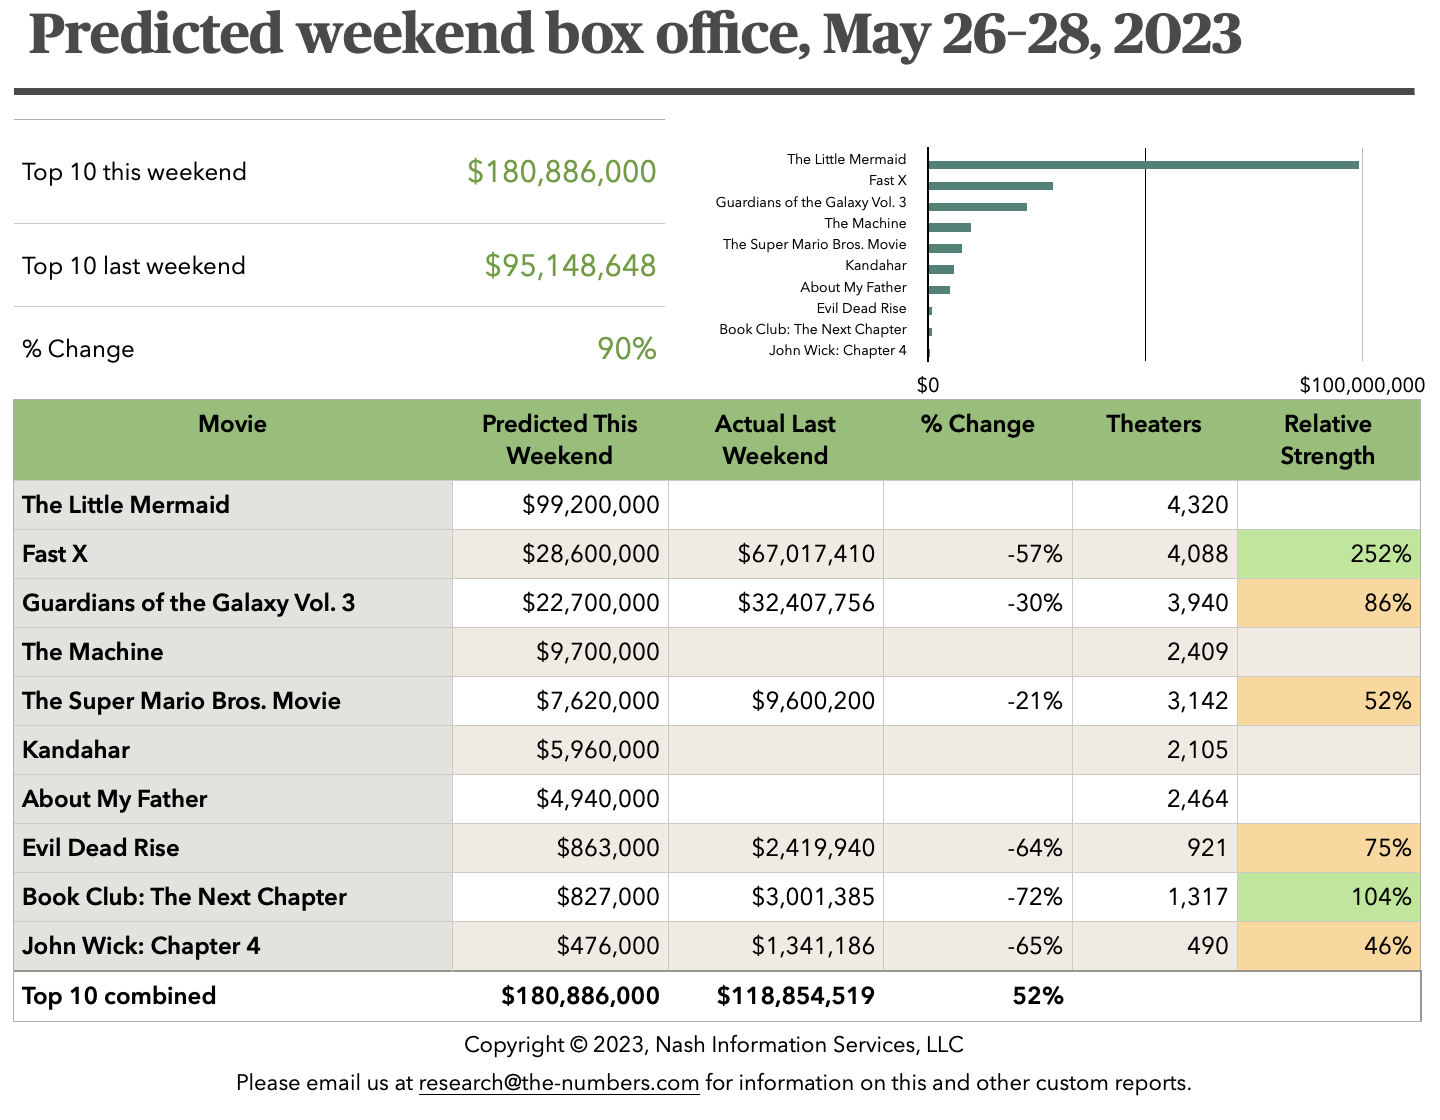
Task: Select The Super Mario Bros. Movie row title
Action: click(x=181, y=701)
